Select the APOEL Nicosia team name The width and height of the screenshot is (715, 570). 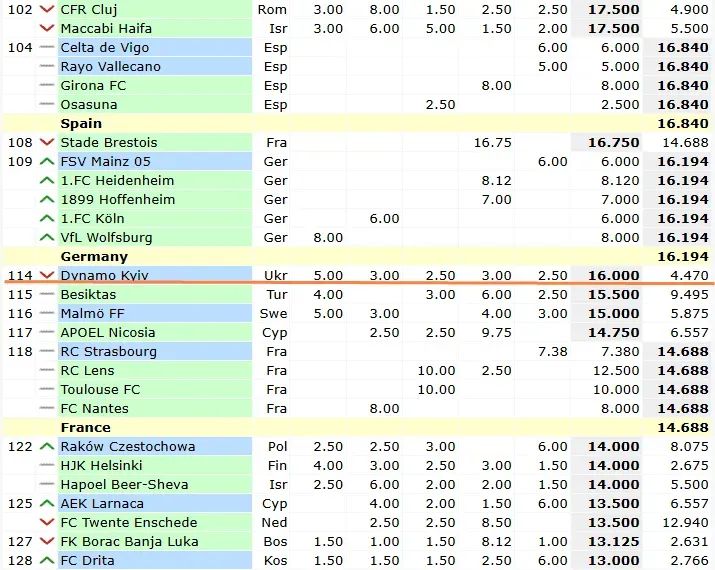(x=108, y=332)
